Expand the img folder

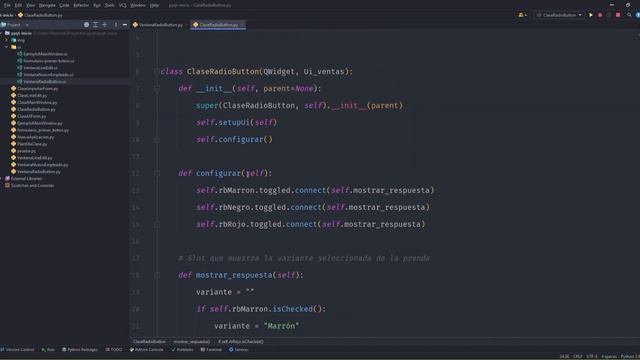tap(7, 40)
